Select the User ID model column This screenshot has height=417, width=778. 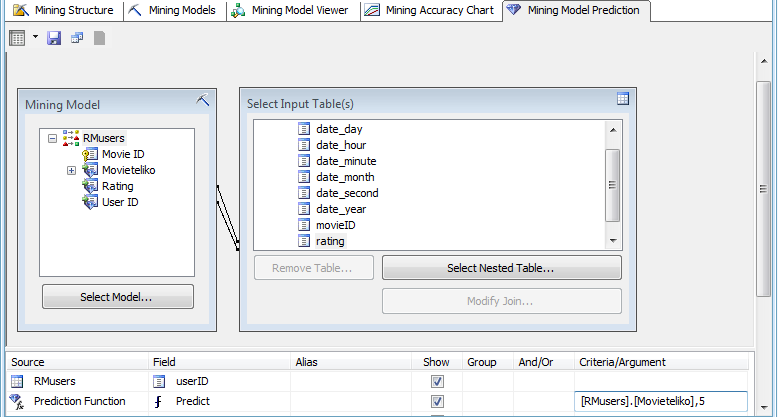click(x=120, y=202)
